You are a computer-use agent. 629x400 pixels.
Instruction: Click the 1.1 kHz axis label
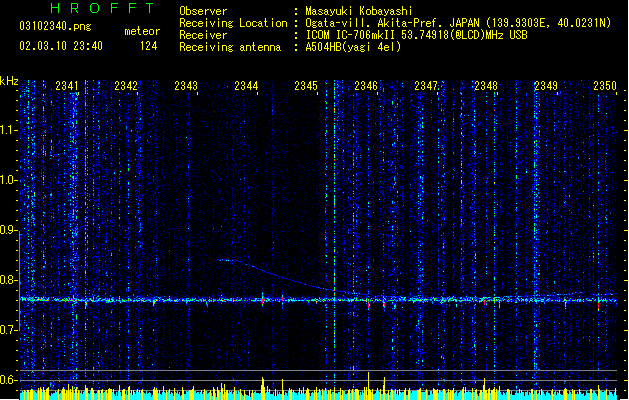click(9, 130)
